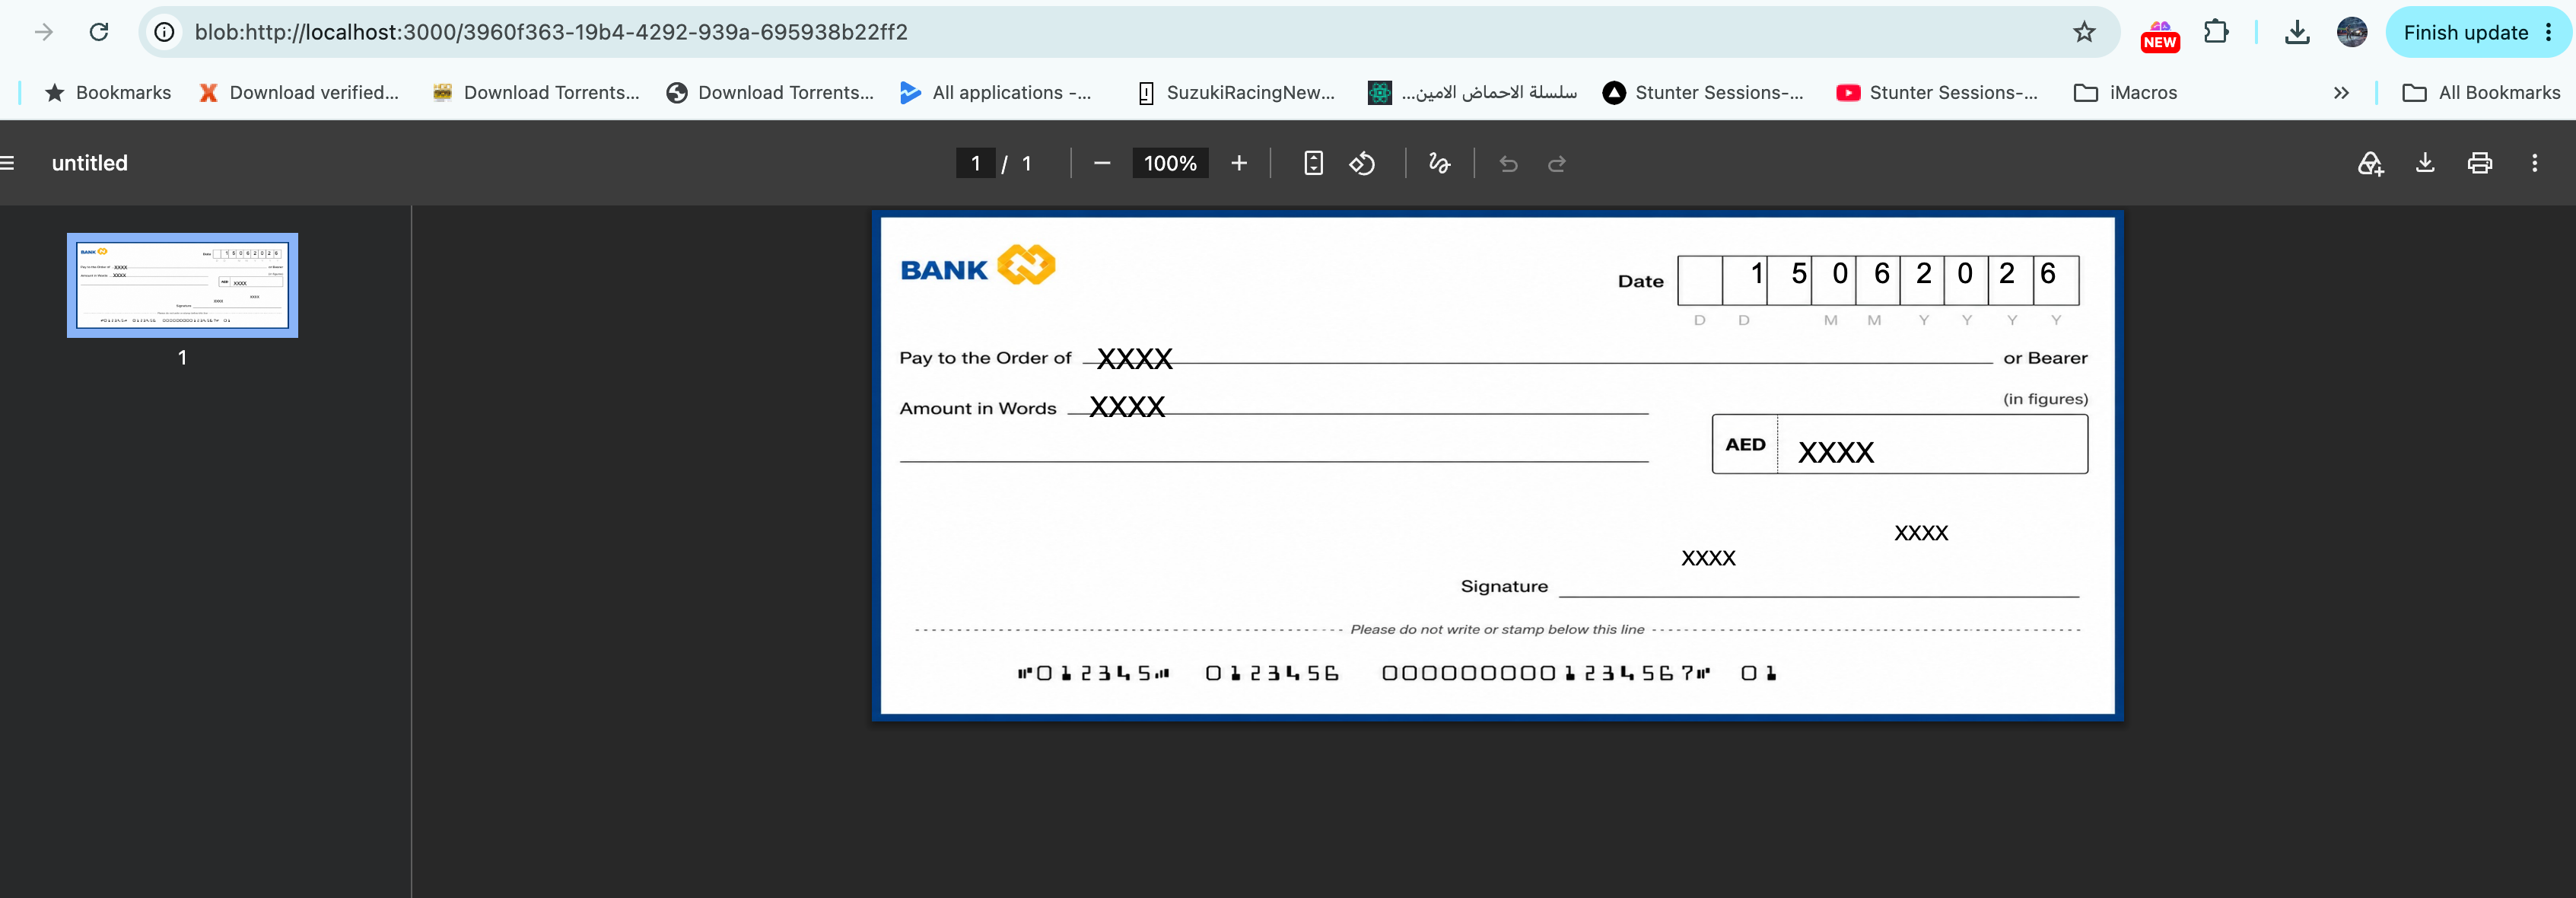Open the All Bookmarks folder

(2482, 92)
